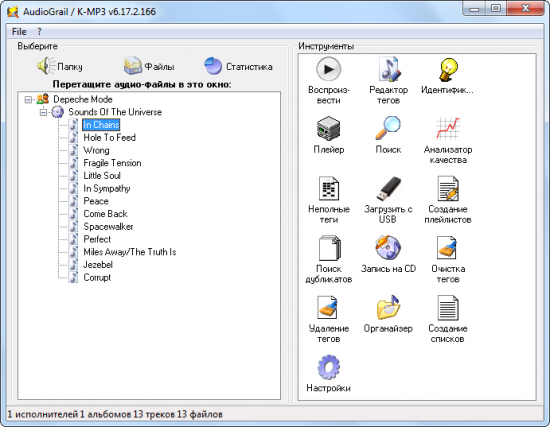Screen dimensions: 550x427
Task: Click the Статистика button
Action: pos(238,66)
